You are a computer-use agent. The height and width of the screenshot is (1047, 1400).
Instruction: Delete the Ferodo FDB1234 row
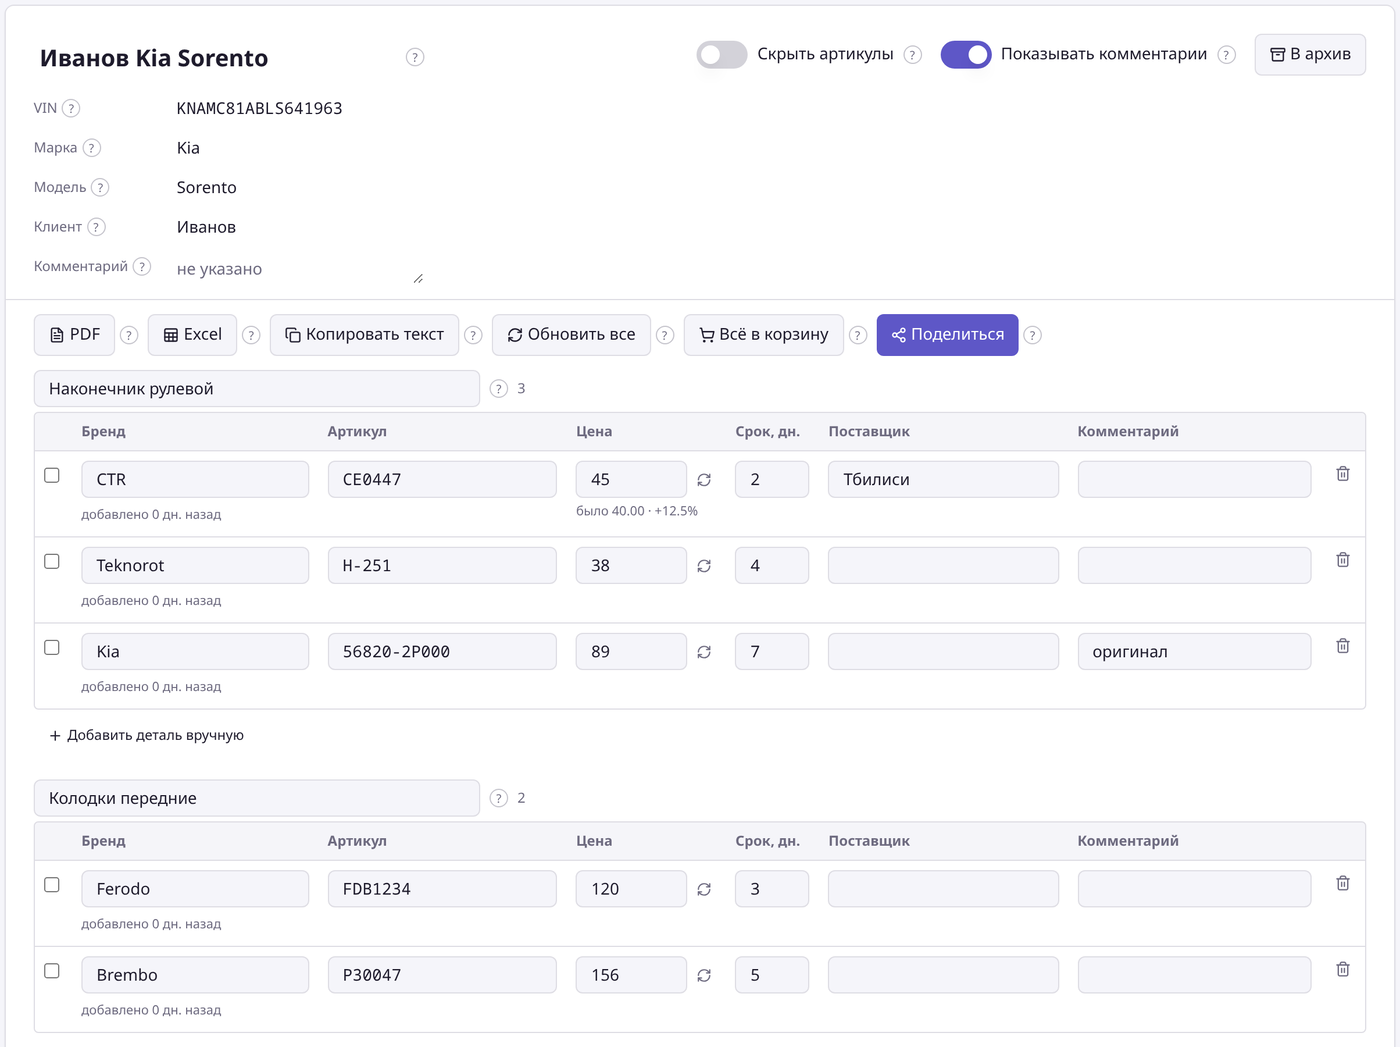1343,883
